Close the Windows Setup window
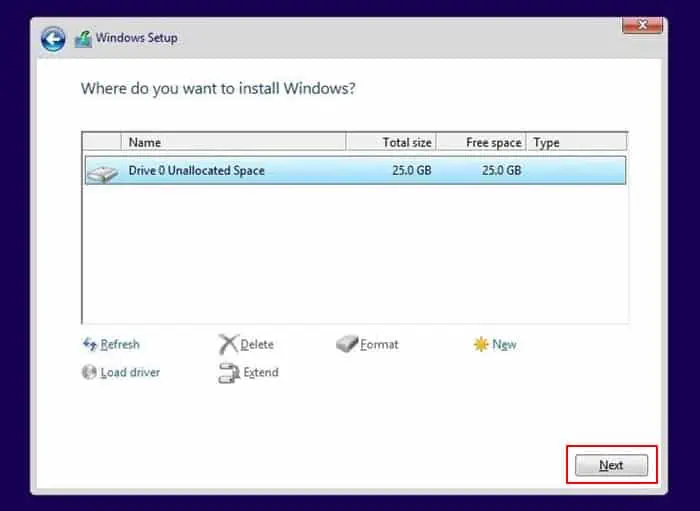Screen dimensions: 700x511 pyautogui.click(x=642, y=25)
